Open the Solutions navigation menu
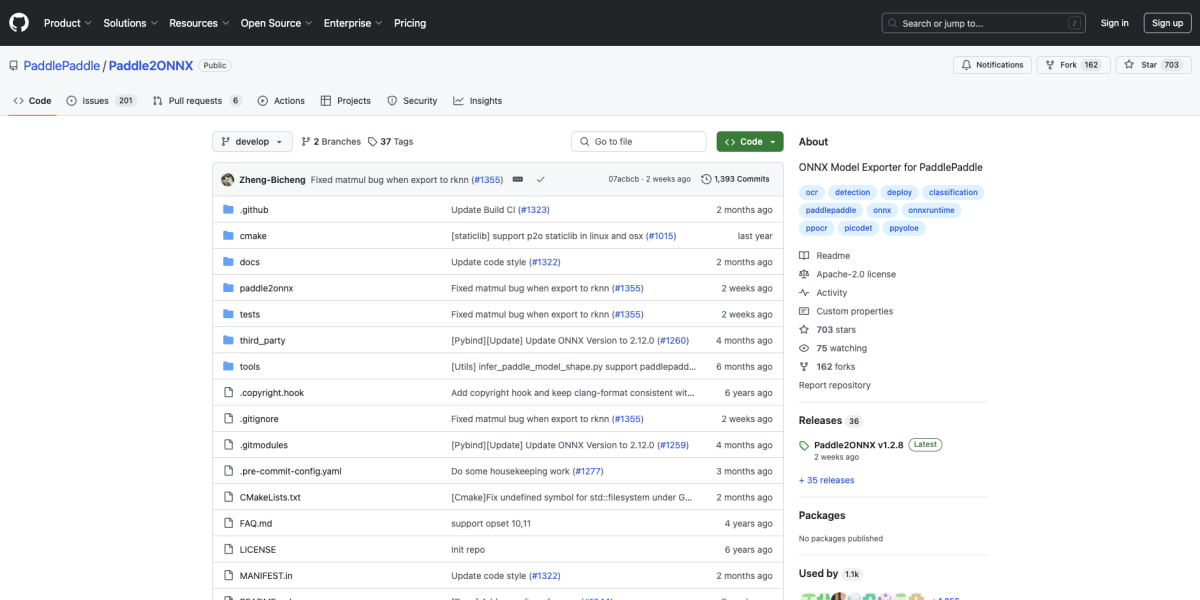The height and width of the screenshot is (600, 1200). click(130, 23)
